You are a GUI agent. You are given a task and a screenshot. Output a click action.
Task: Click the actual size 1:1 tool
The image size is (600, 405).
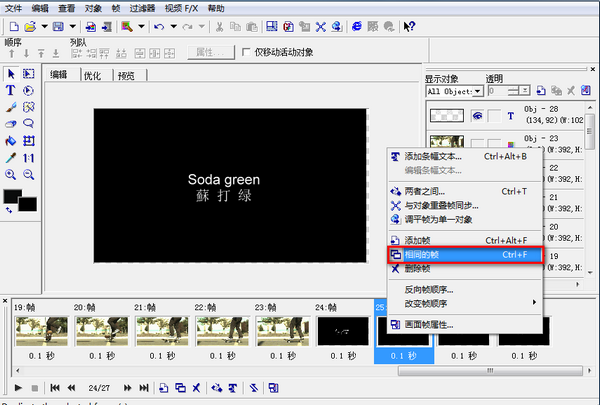pyautogui.click(x=29, y=158)
